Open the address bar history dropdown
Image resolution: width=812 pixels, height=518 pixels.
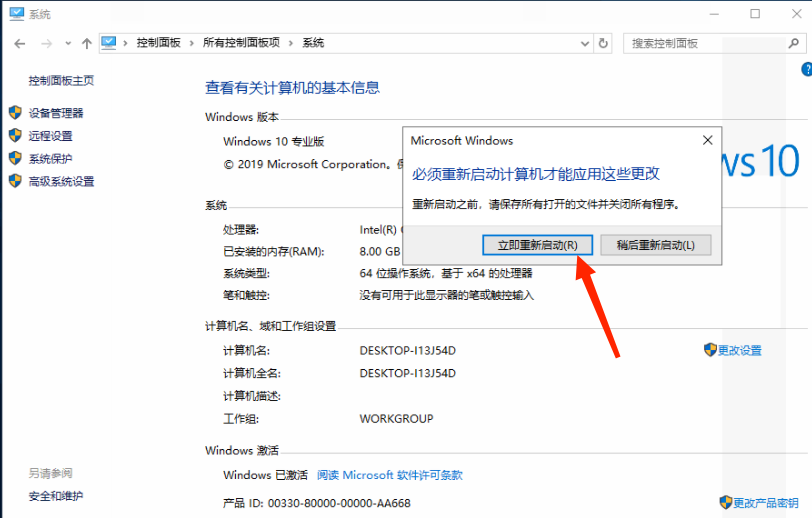(x=585, y=44)
